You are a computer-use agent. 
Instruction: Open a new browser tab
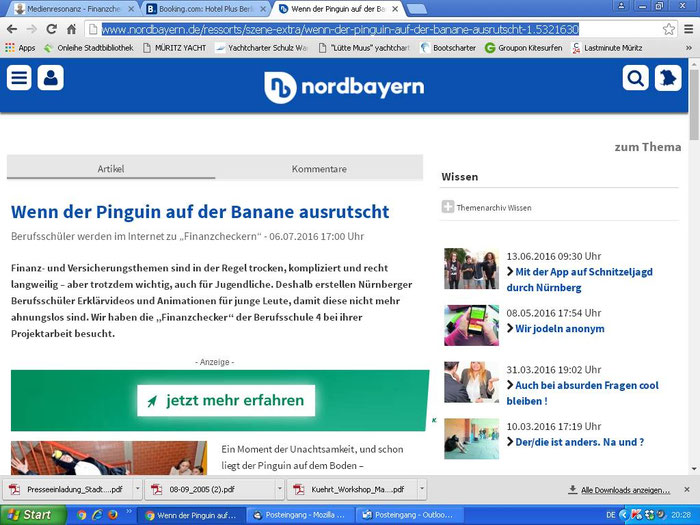(416, 8)
